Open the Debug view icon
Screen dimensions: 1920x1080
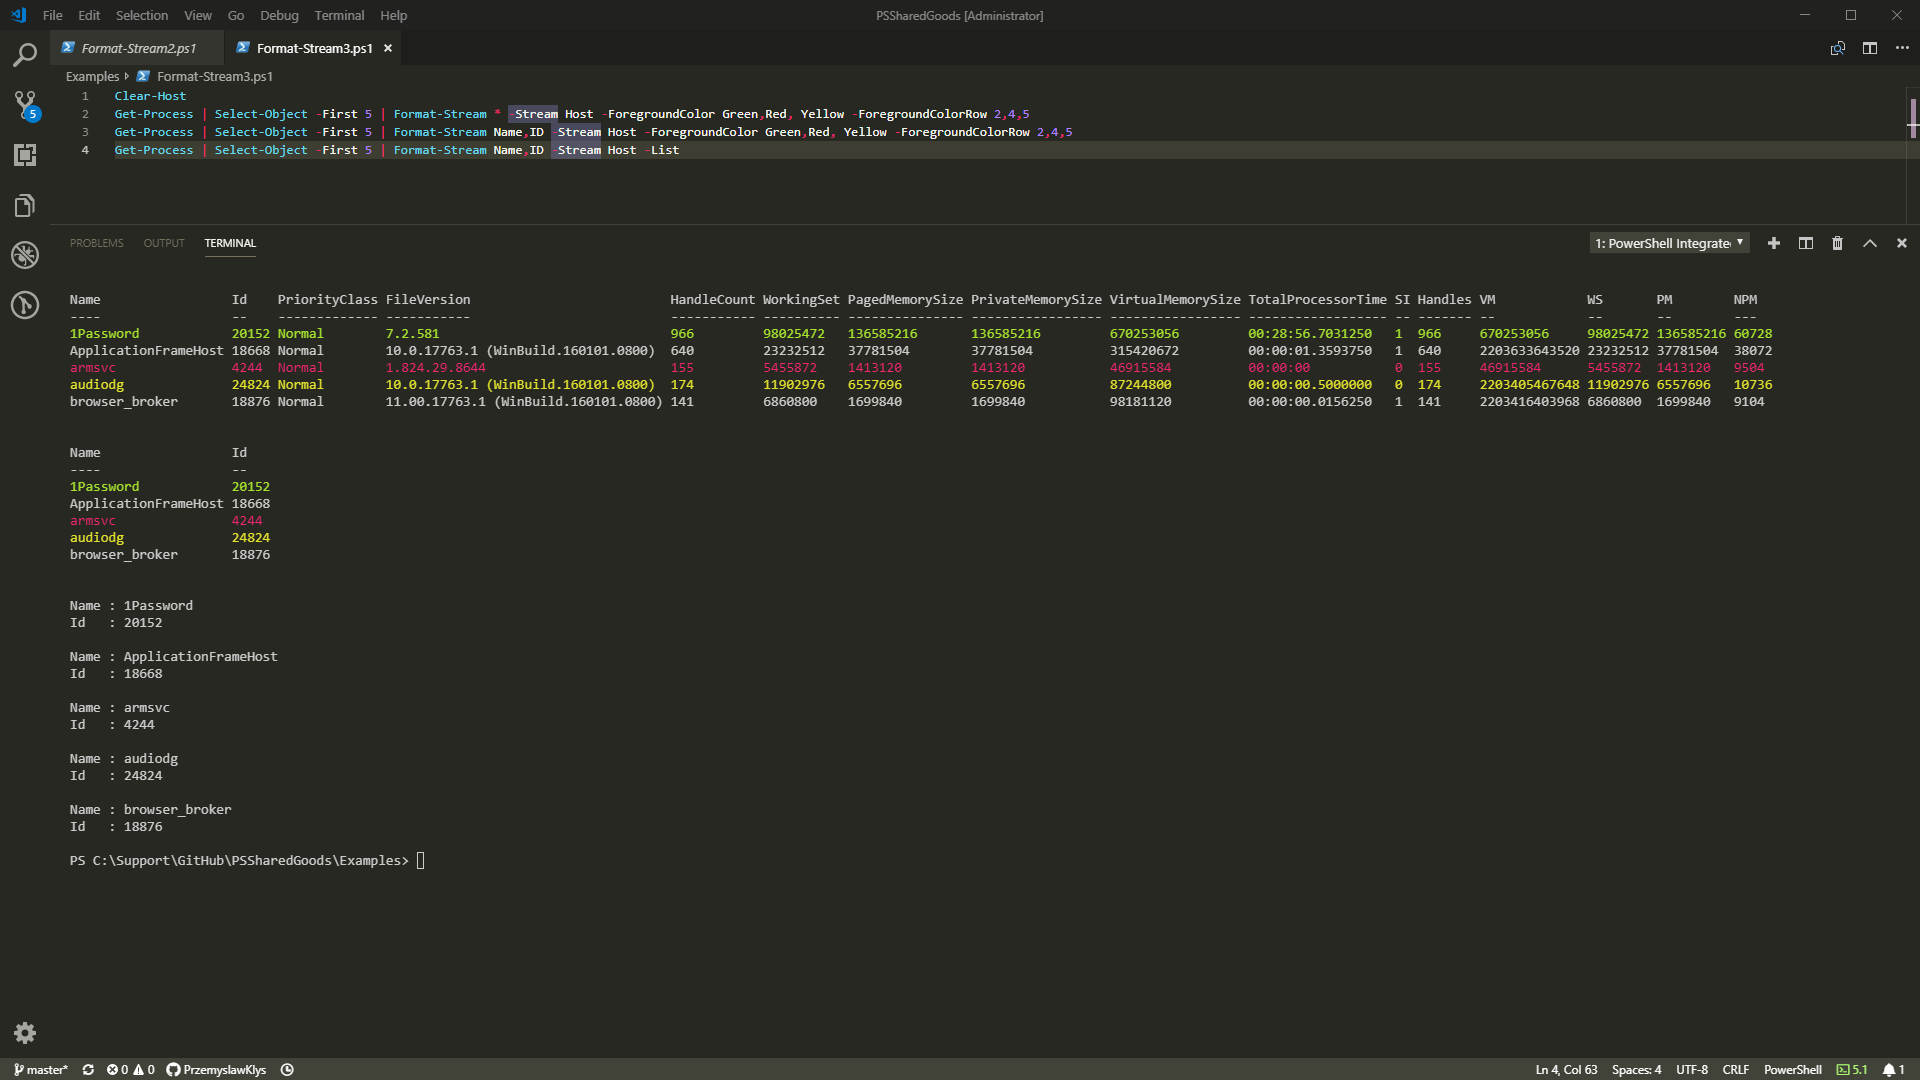click(25, 255)
